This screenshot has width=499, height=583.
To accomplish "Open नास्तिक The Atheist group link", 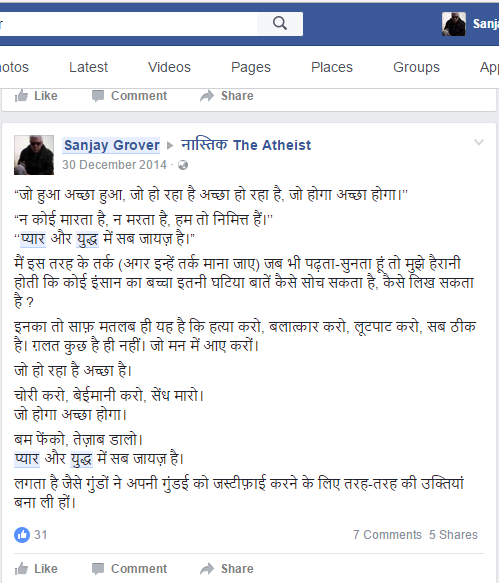I will 246,145.
